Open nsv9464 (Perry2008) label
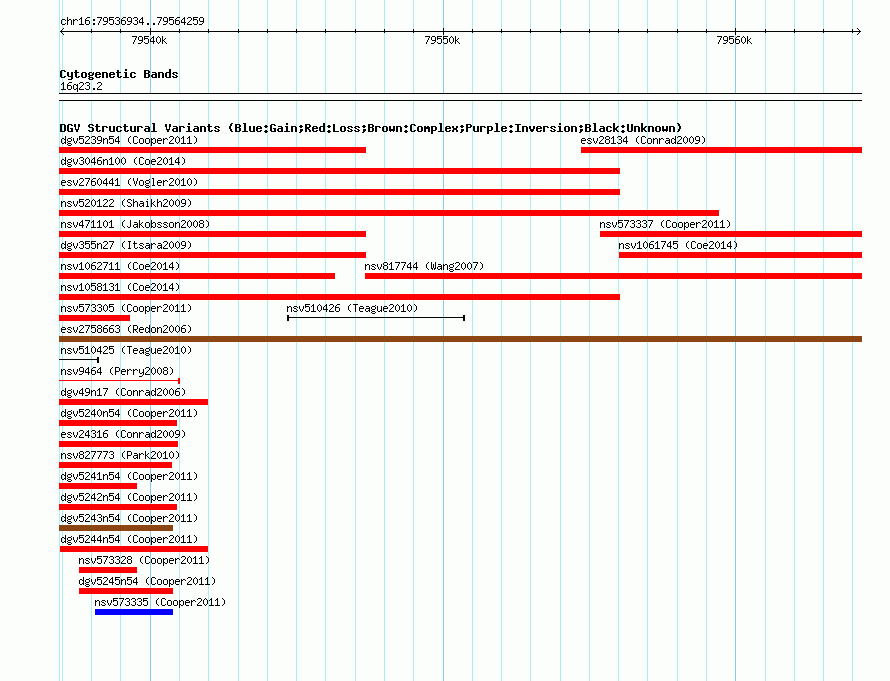This screenshot has width=890, height=681. [117, 371]
